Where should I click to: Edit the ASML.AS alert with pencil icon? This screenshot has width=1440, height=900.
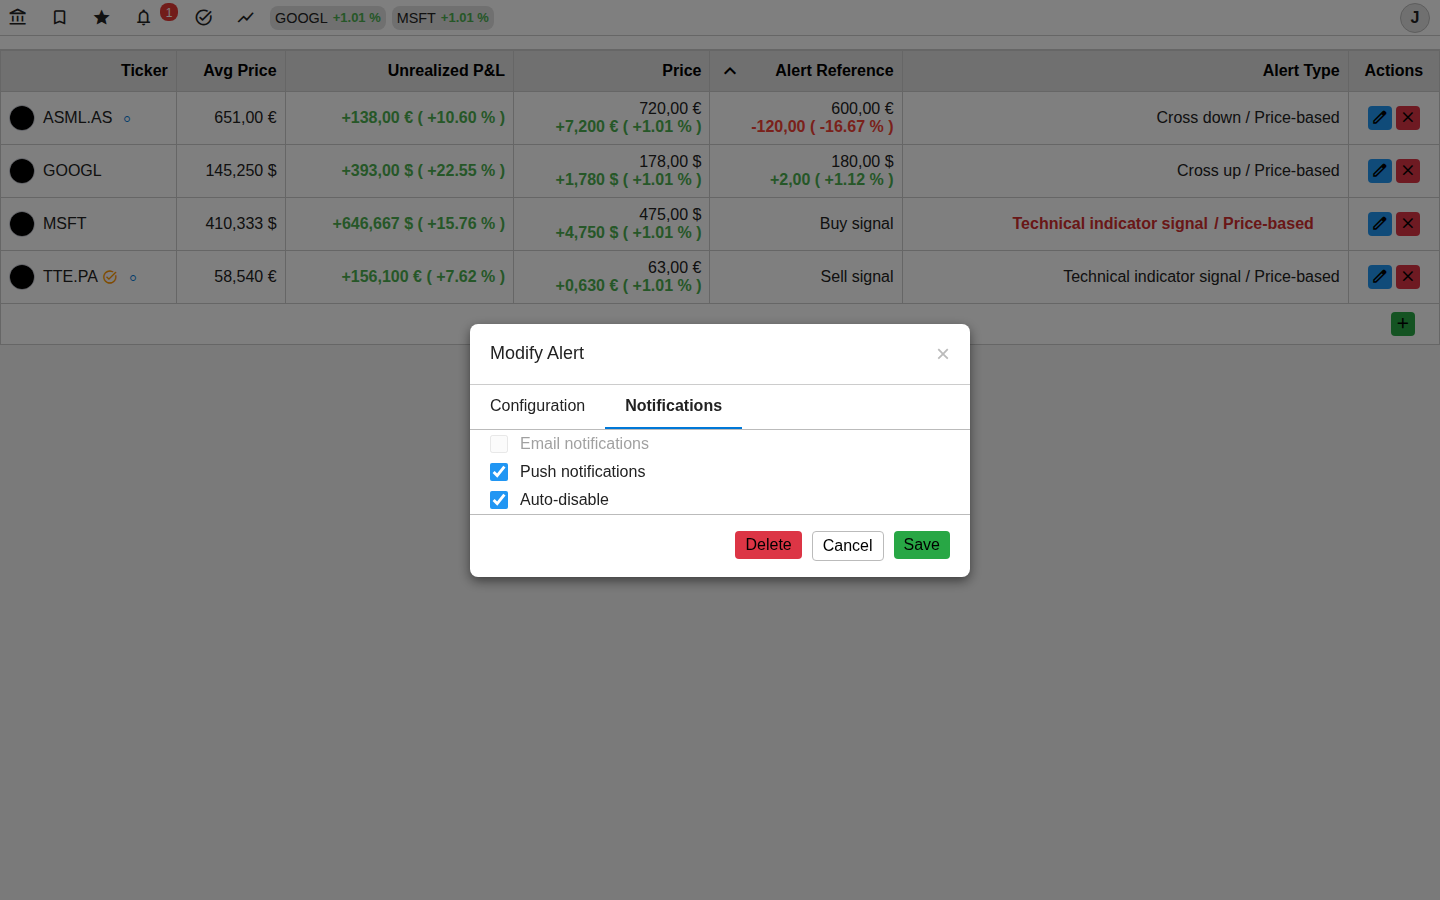1380,118
